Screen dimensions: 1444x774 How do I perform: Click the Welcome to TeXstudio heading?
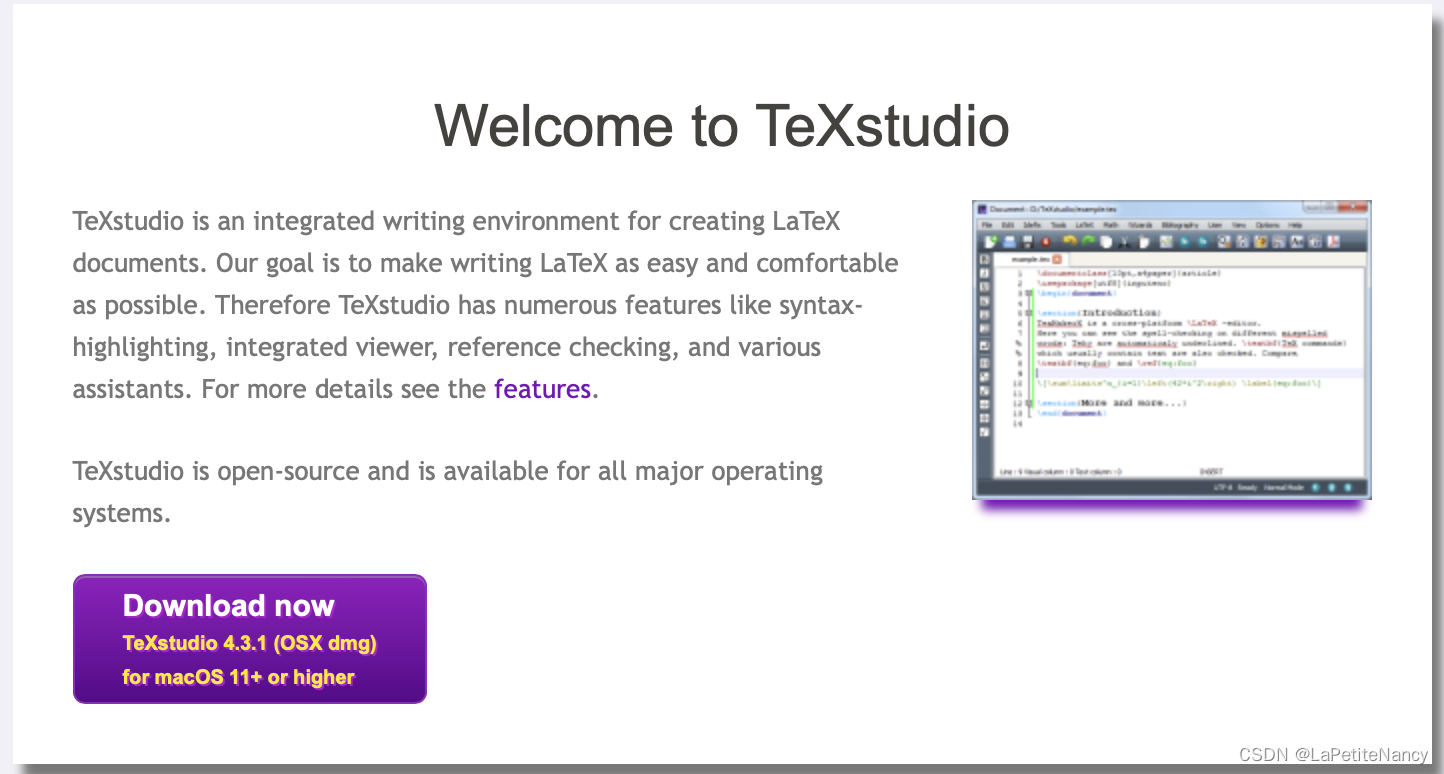(721, 126)
